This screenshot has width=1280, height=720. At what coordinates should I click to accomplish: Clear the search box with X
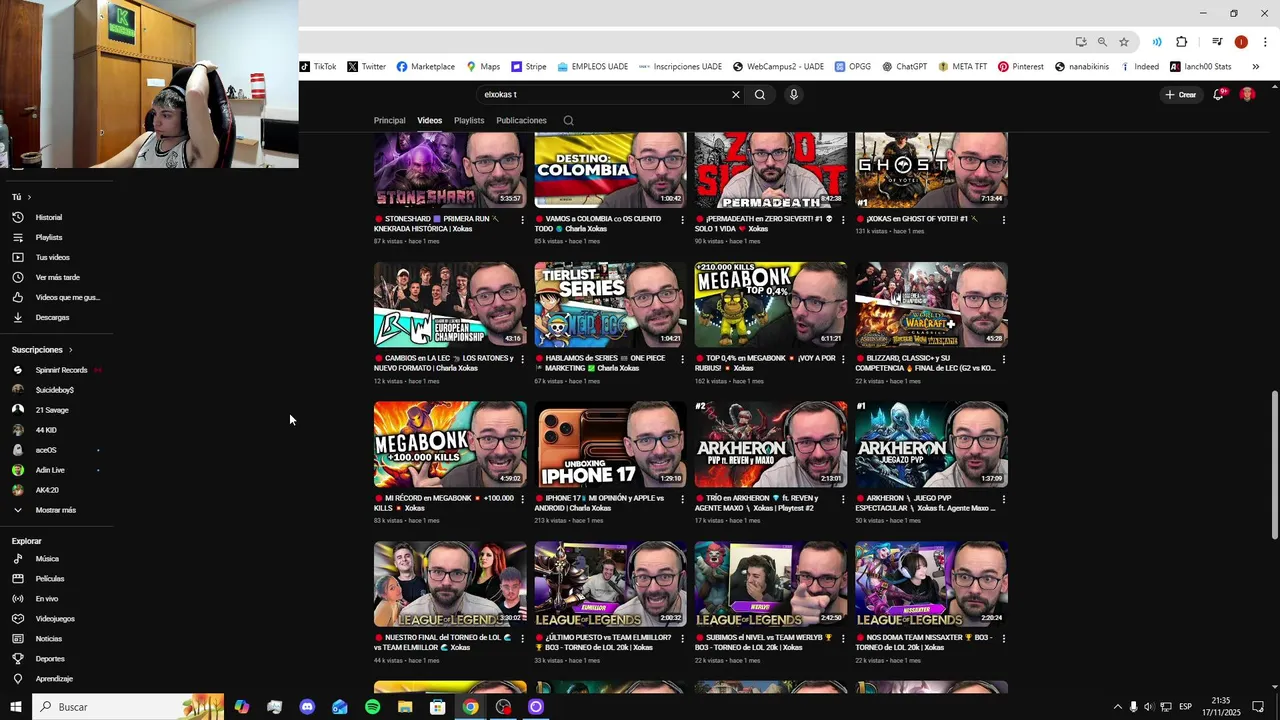[x=736, y=95]
